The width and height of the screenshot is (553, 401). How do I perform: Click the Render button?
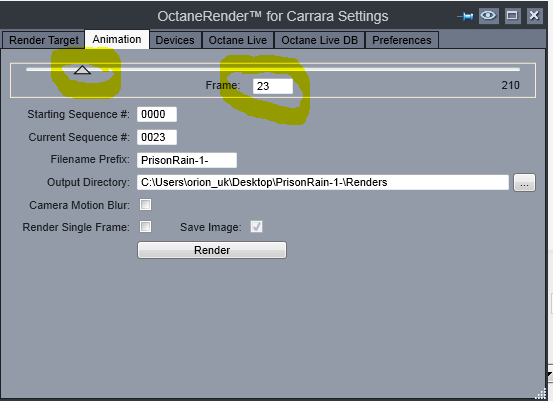pyautogui.click(x=212, y=250)
